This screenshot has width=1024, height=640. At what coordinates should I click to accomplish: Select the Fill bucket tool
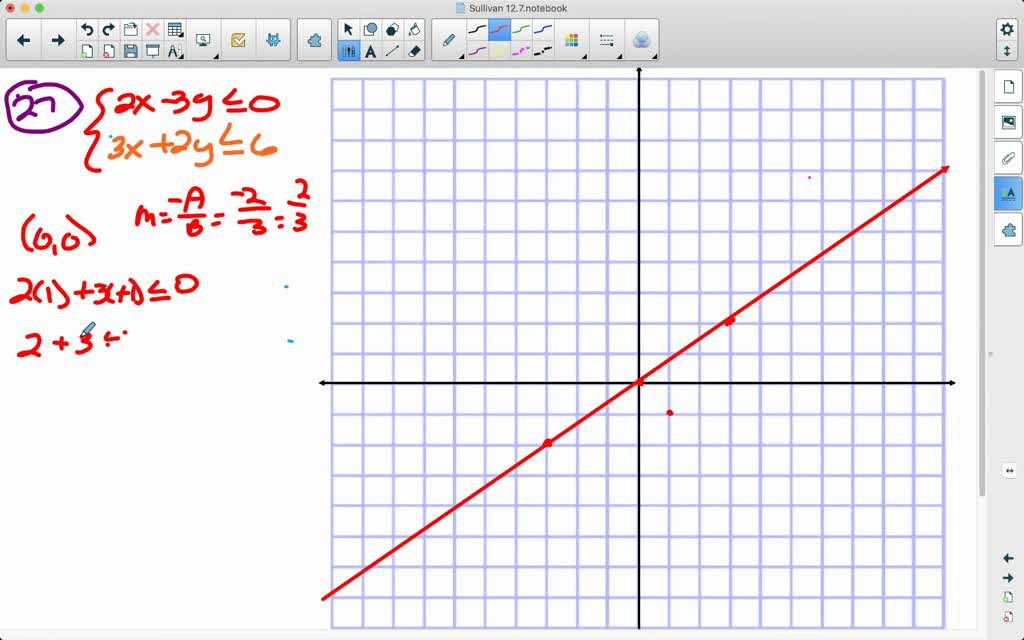[413, 28]
